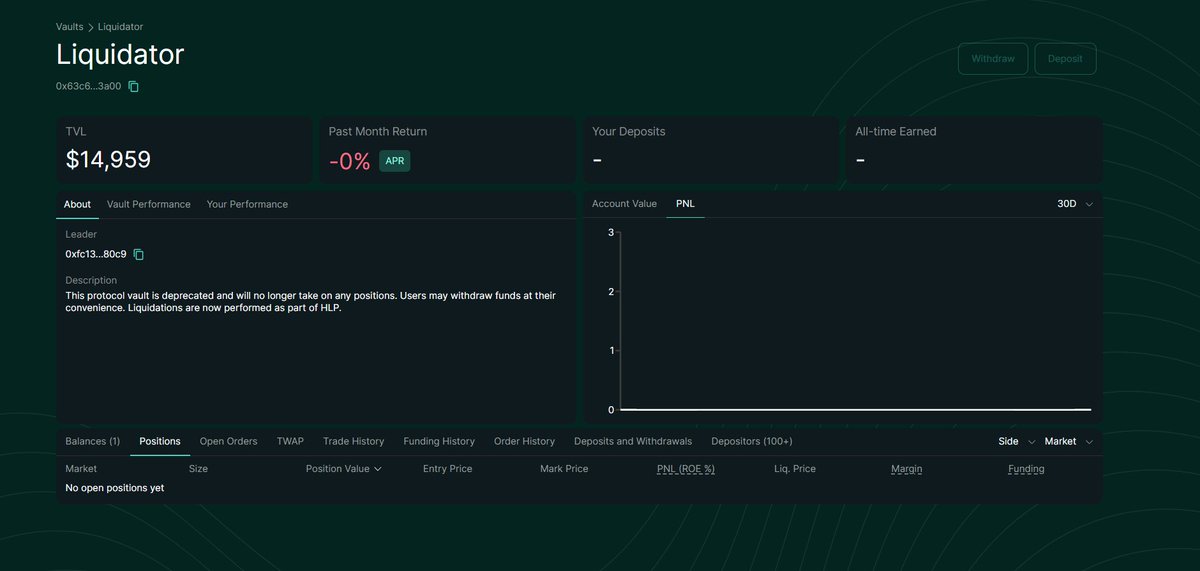Click the Deposit button
1200x571 pixels.
tap(1065, 59)
